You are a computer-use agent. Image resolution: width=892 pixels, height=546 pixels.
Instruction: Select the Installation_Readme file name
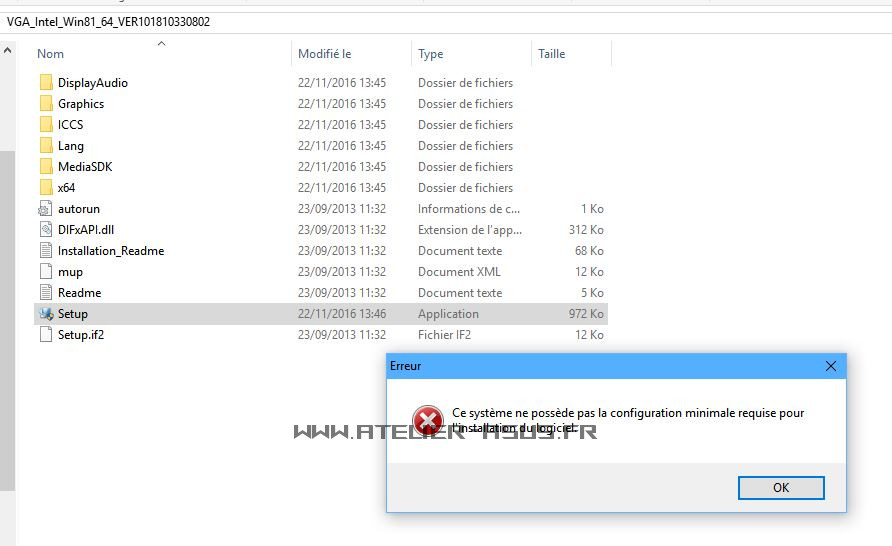(111, 251)
